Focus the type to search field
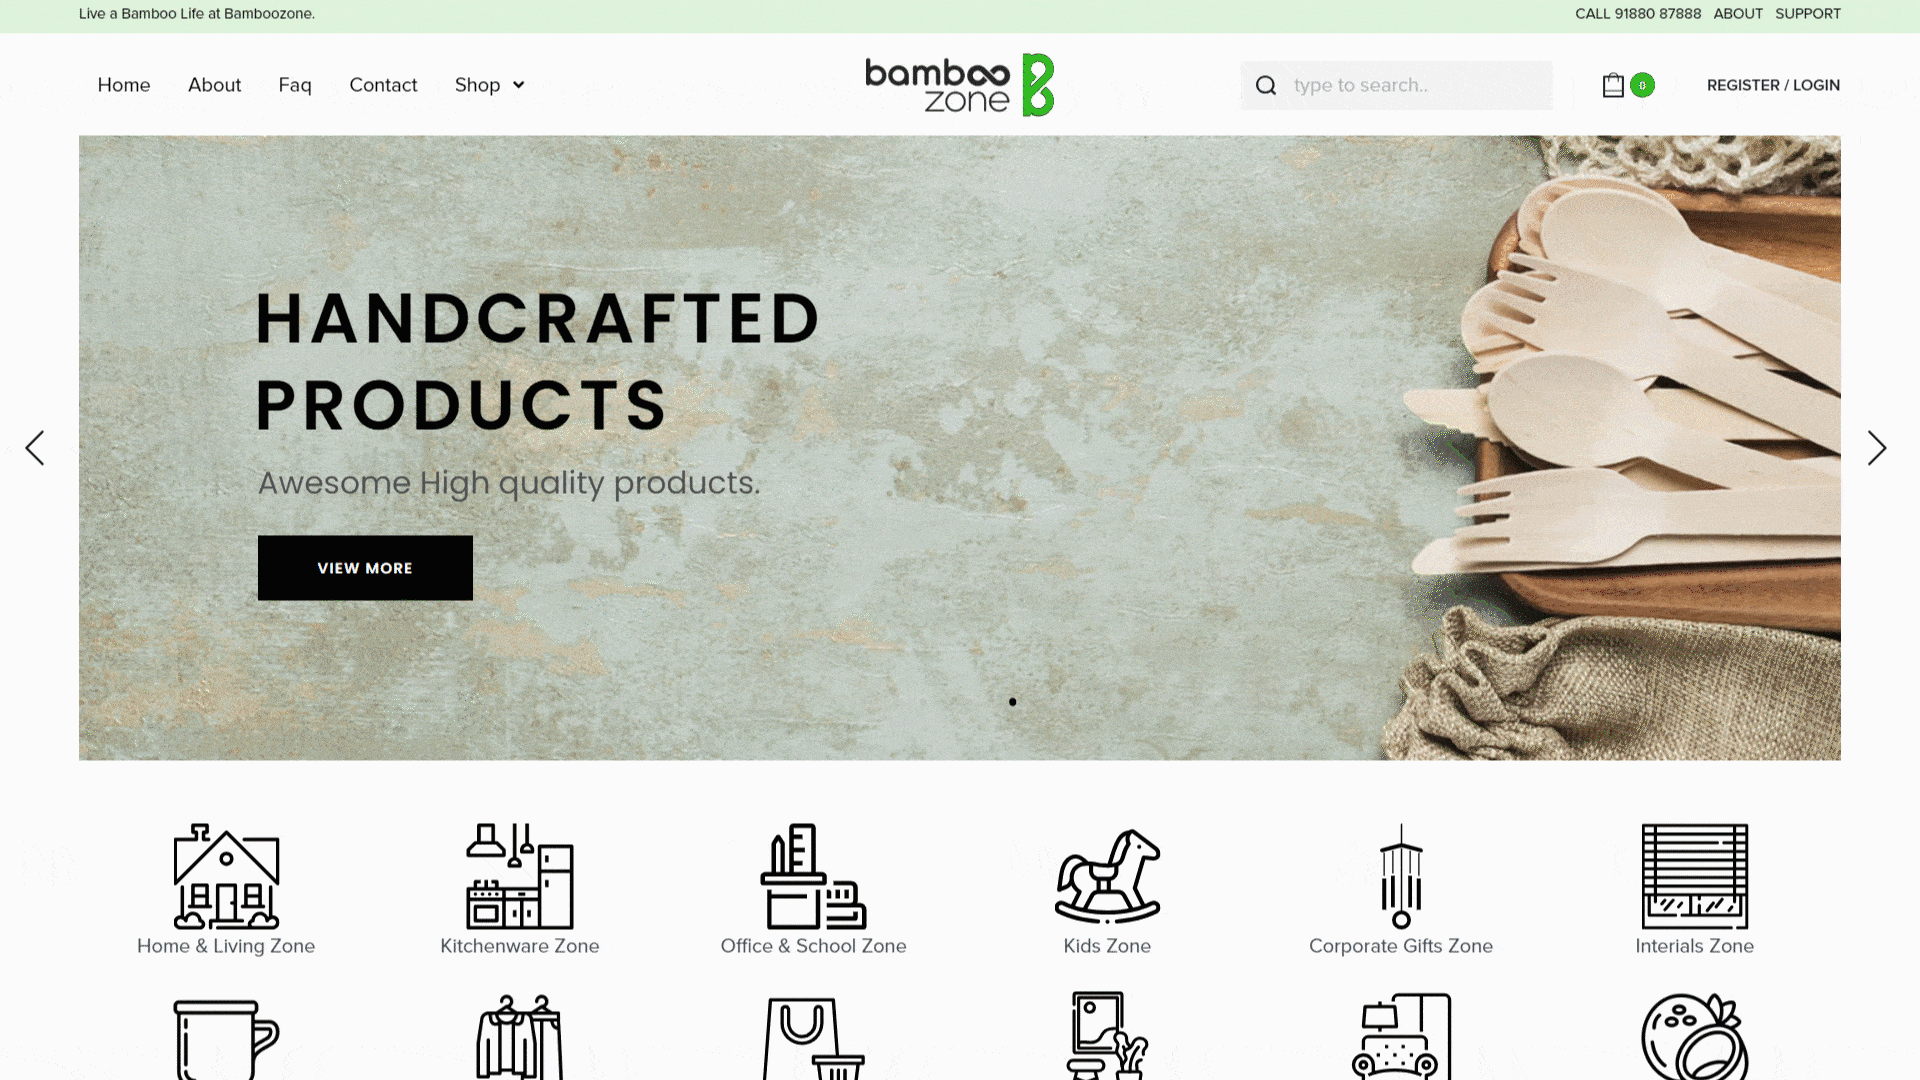The width and height of the screenshot is (1920, 1080). (1396, 85)
